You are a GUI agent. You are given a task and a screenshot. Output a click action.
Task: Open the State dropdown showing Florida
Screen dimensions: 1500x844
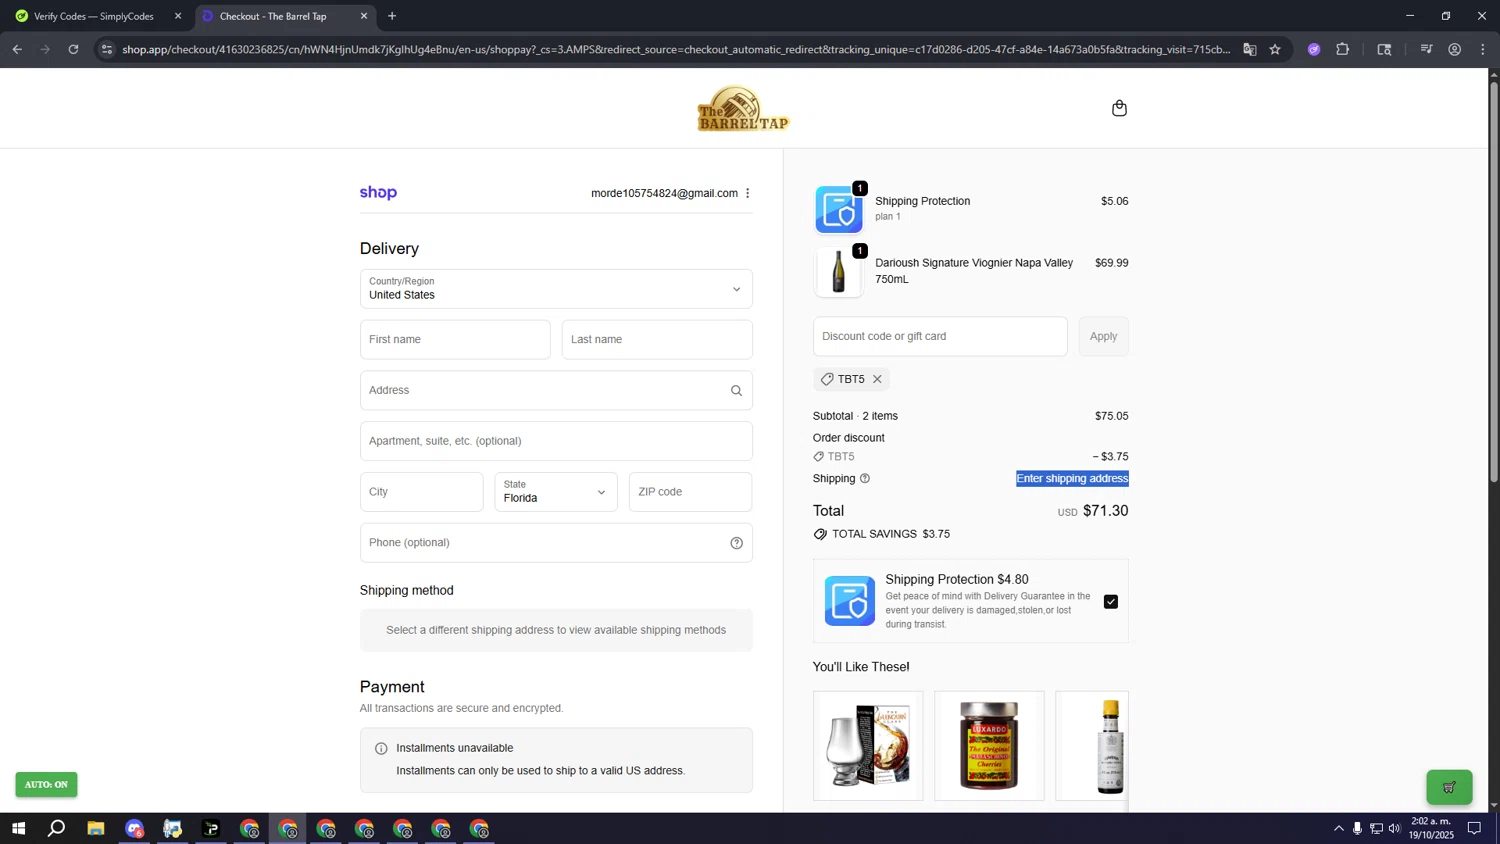click(x=556, y=492)
